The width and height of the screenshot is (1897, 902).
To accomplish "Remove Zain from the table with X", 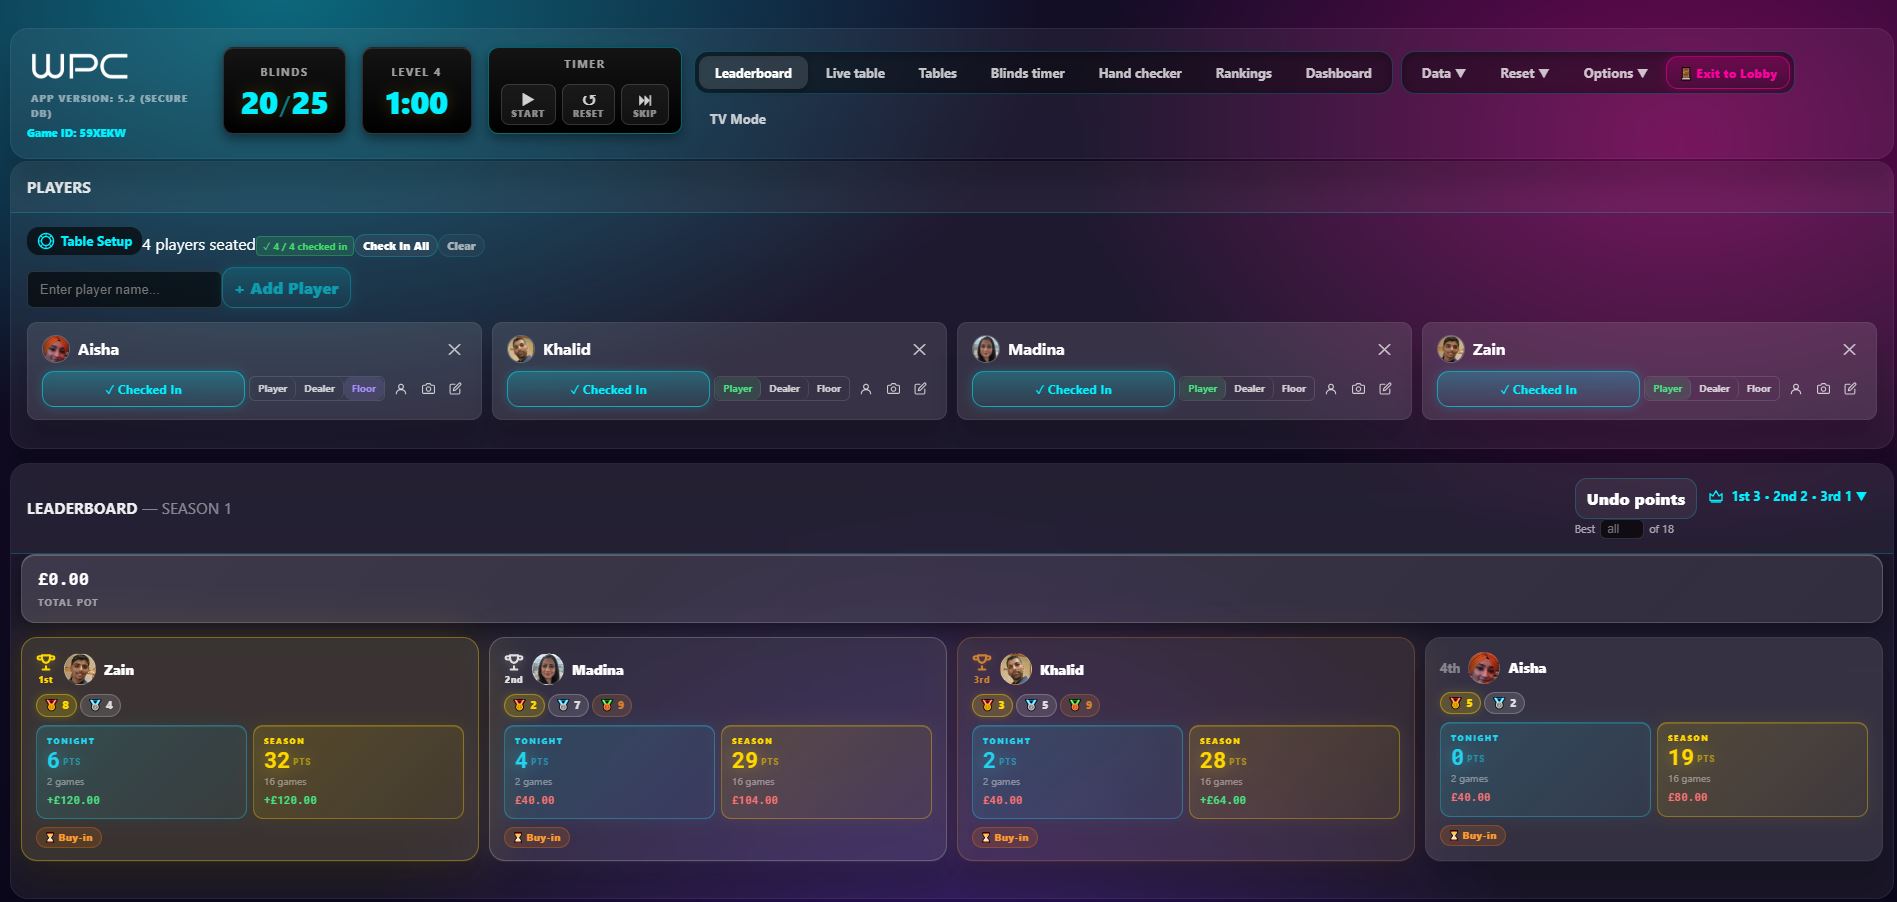I will 1849,349.
